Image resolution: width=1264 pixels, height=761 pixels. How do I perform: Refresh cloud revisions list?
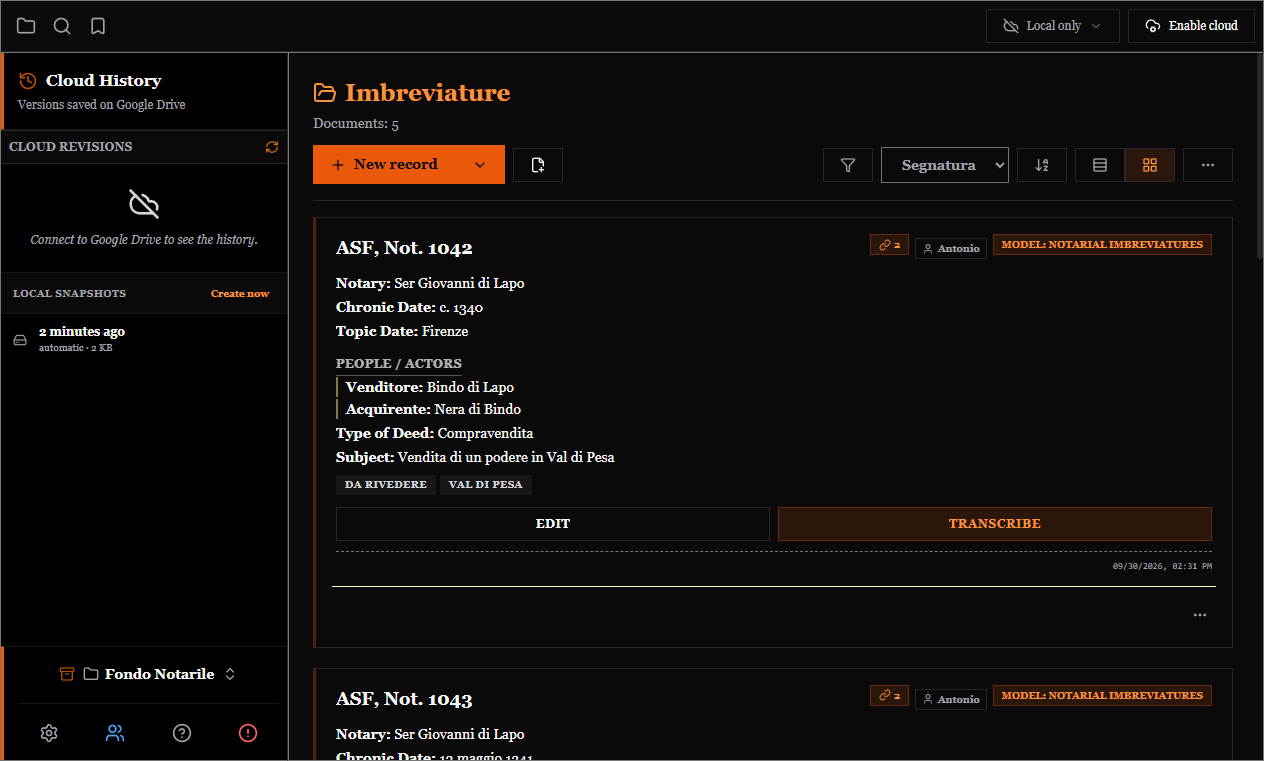coord(272,147)
